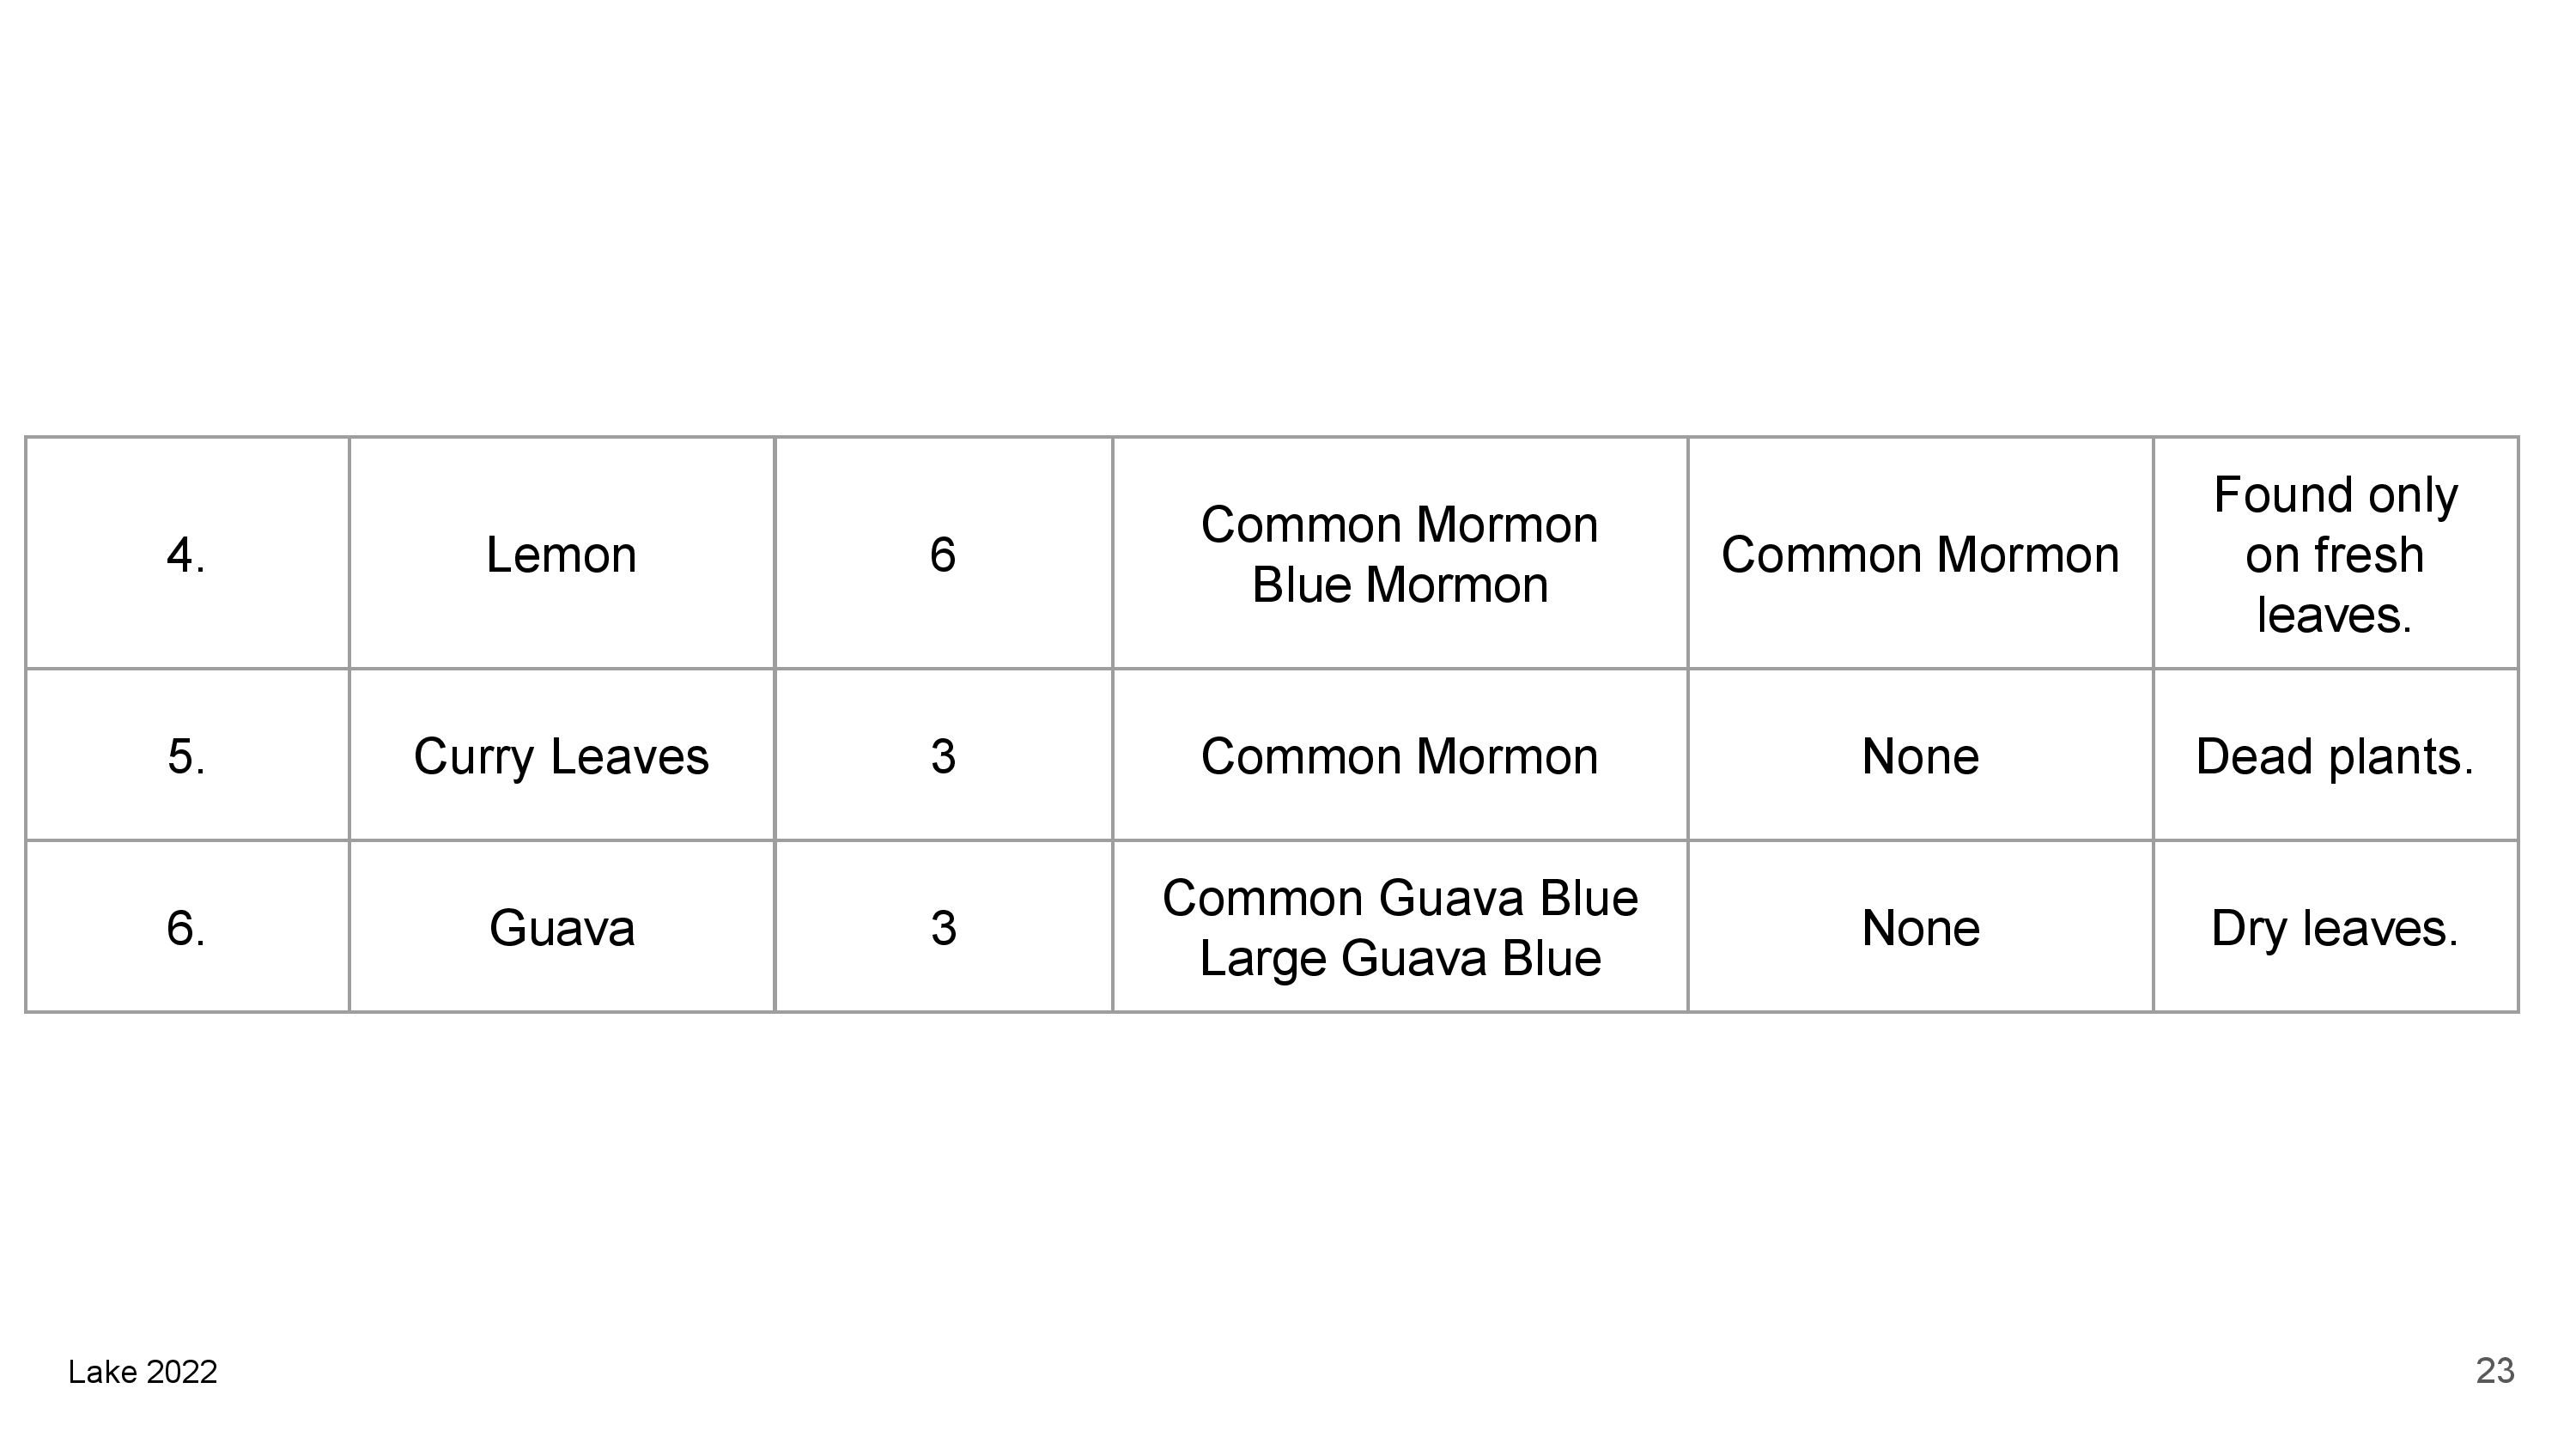This screenshot has width=2576, height=1449.
Task: Select the "Dry leaves." cell
Action: [x=2334, y=929]
